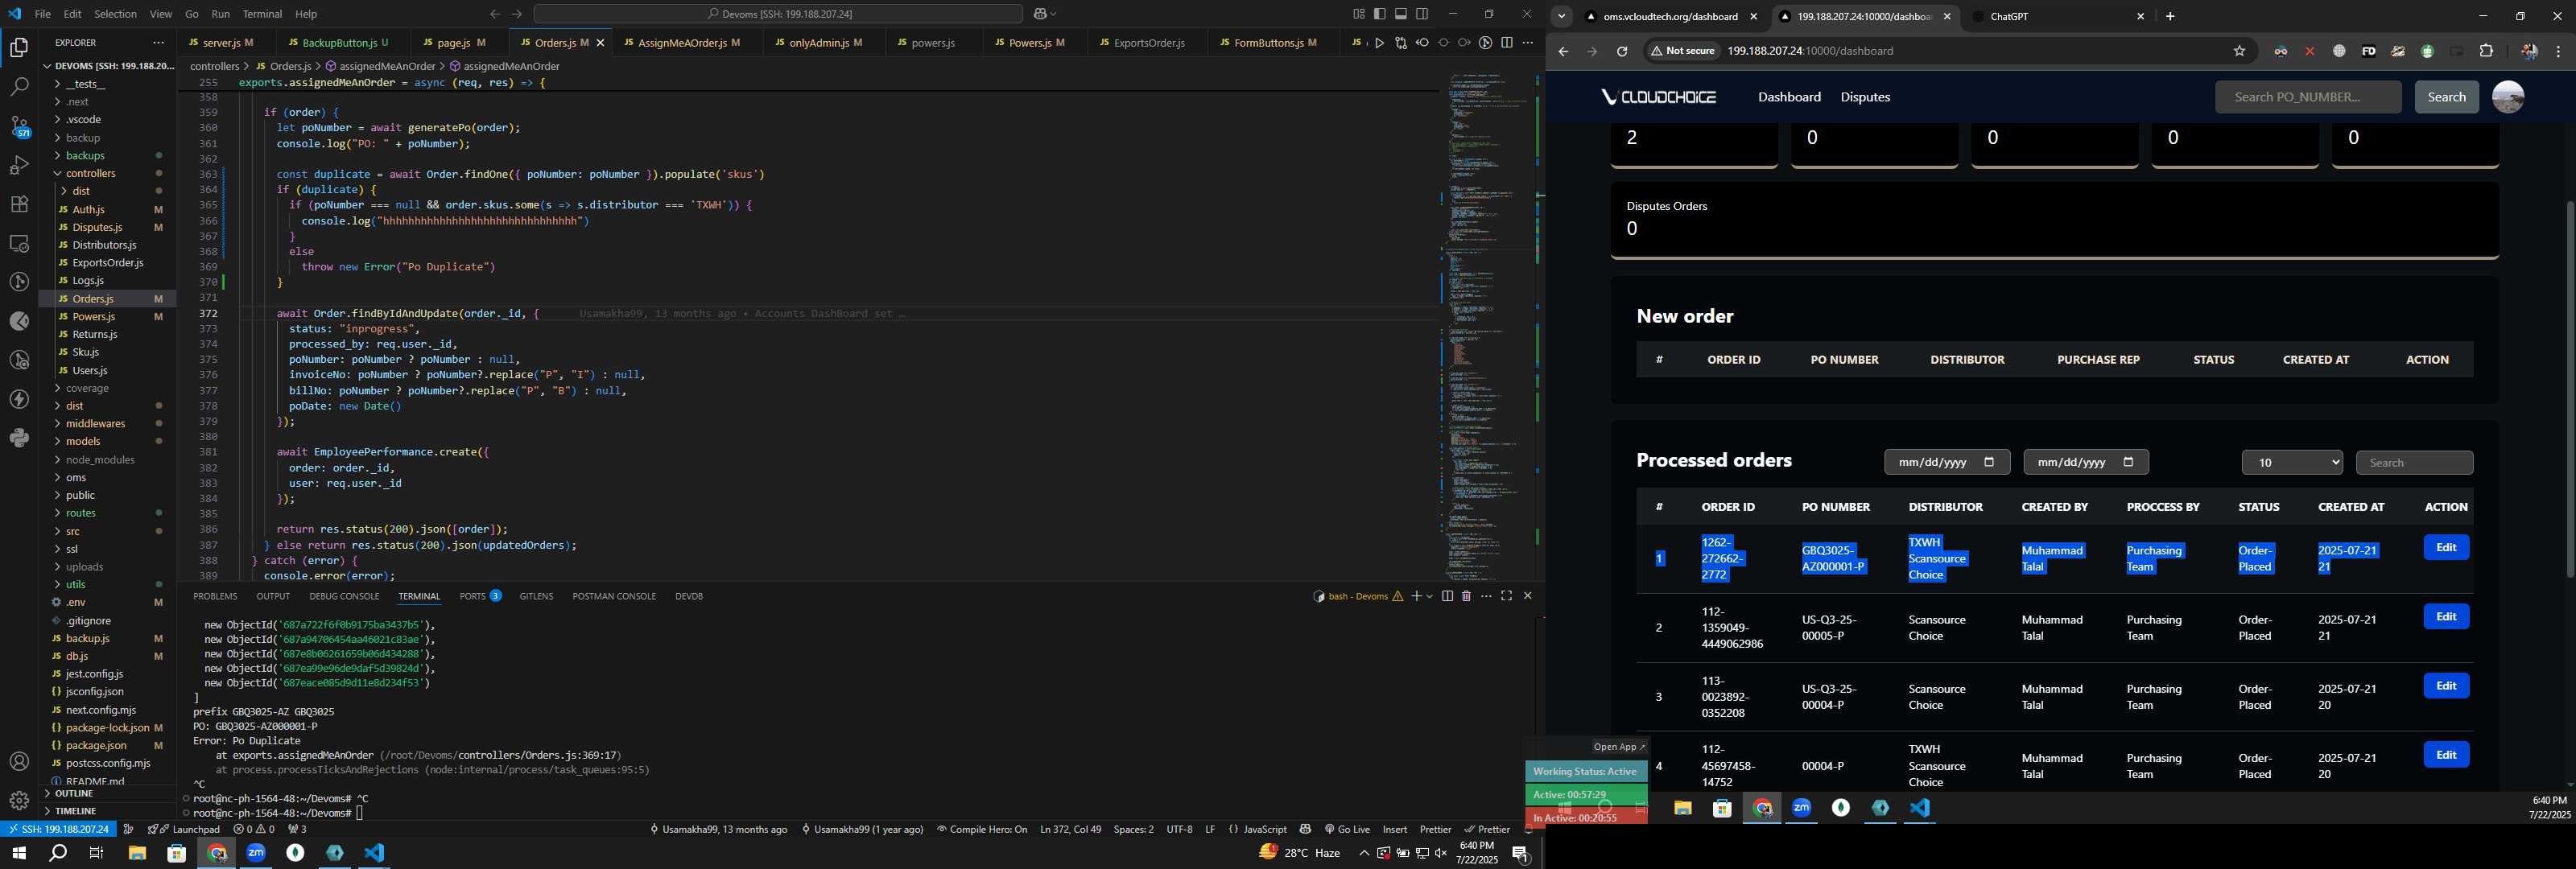Viewport: 2576px width, 869px height.
Task: Reload the dashboard page in Chrome
Action: (1622, 51)
